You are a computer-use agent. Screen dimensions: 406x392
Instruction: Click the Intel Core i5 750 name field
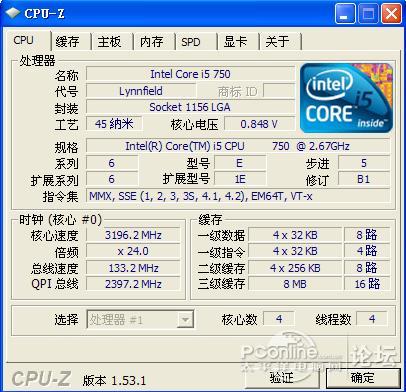pos(191,74)
